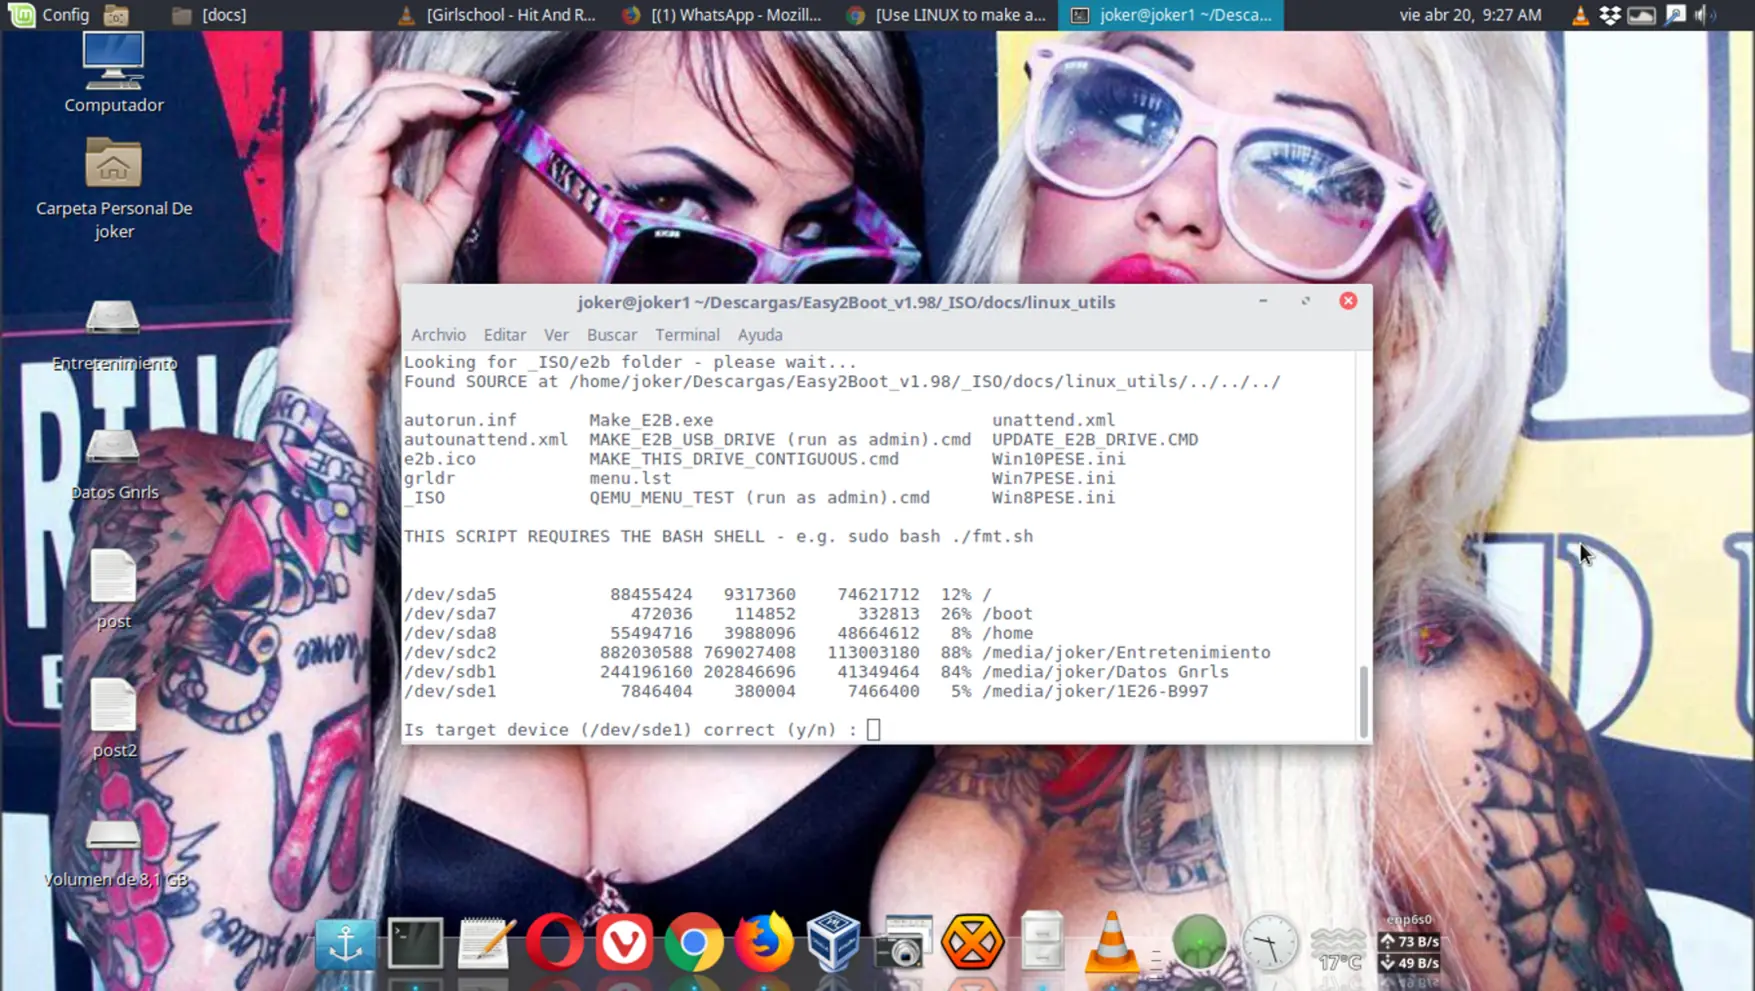Launch Google Chrome from the dock
The image size is (1755, 991).
694,943
